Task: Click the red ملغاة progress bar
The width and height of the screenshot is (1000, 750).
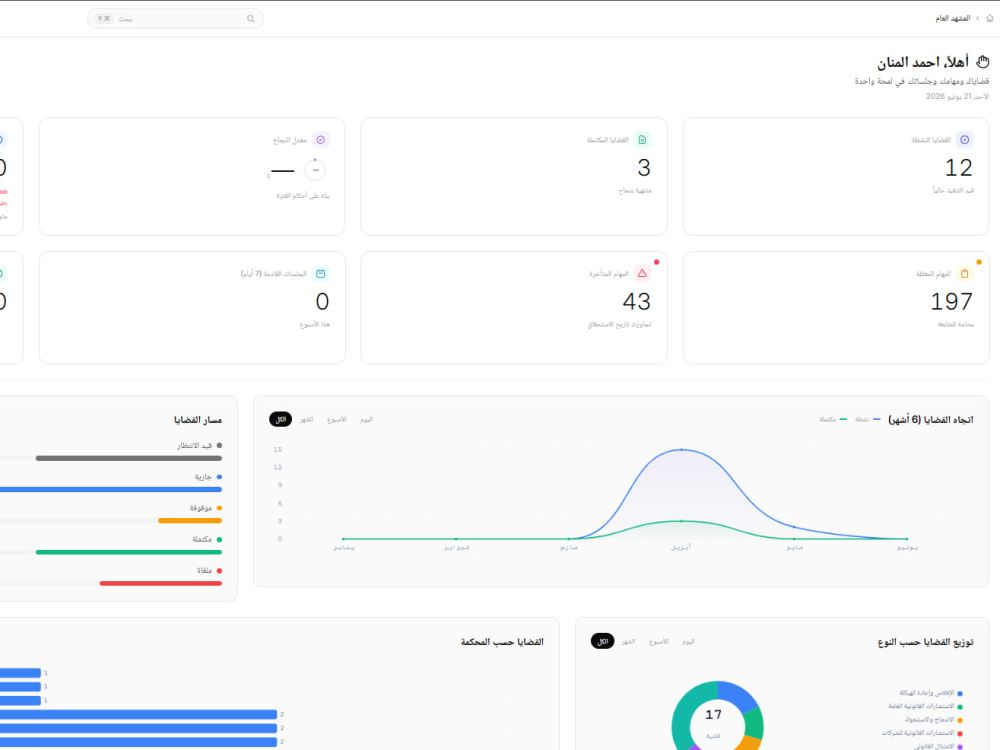Action: click(161, 583)
